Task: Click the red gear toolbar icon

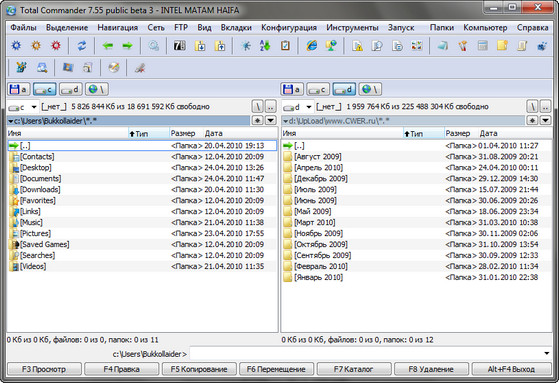Action: [56, 46]
